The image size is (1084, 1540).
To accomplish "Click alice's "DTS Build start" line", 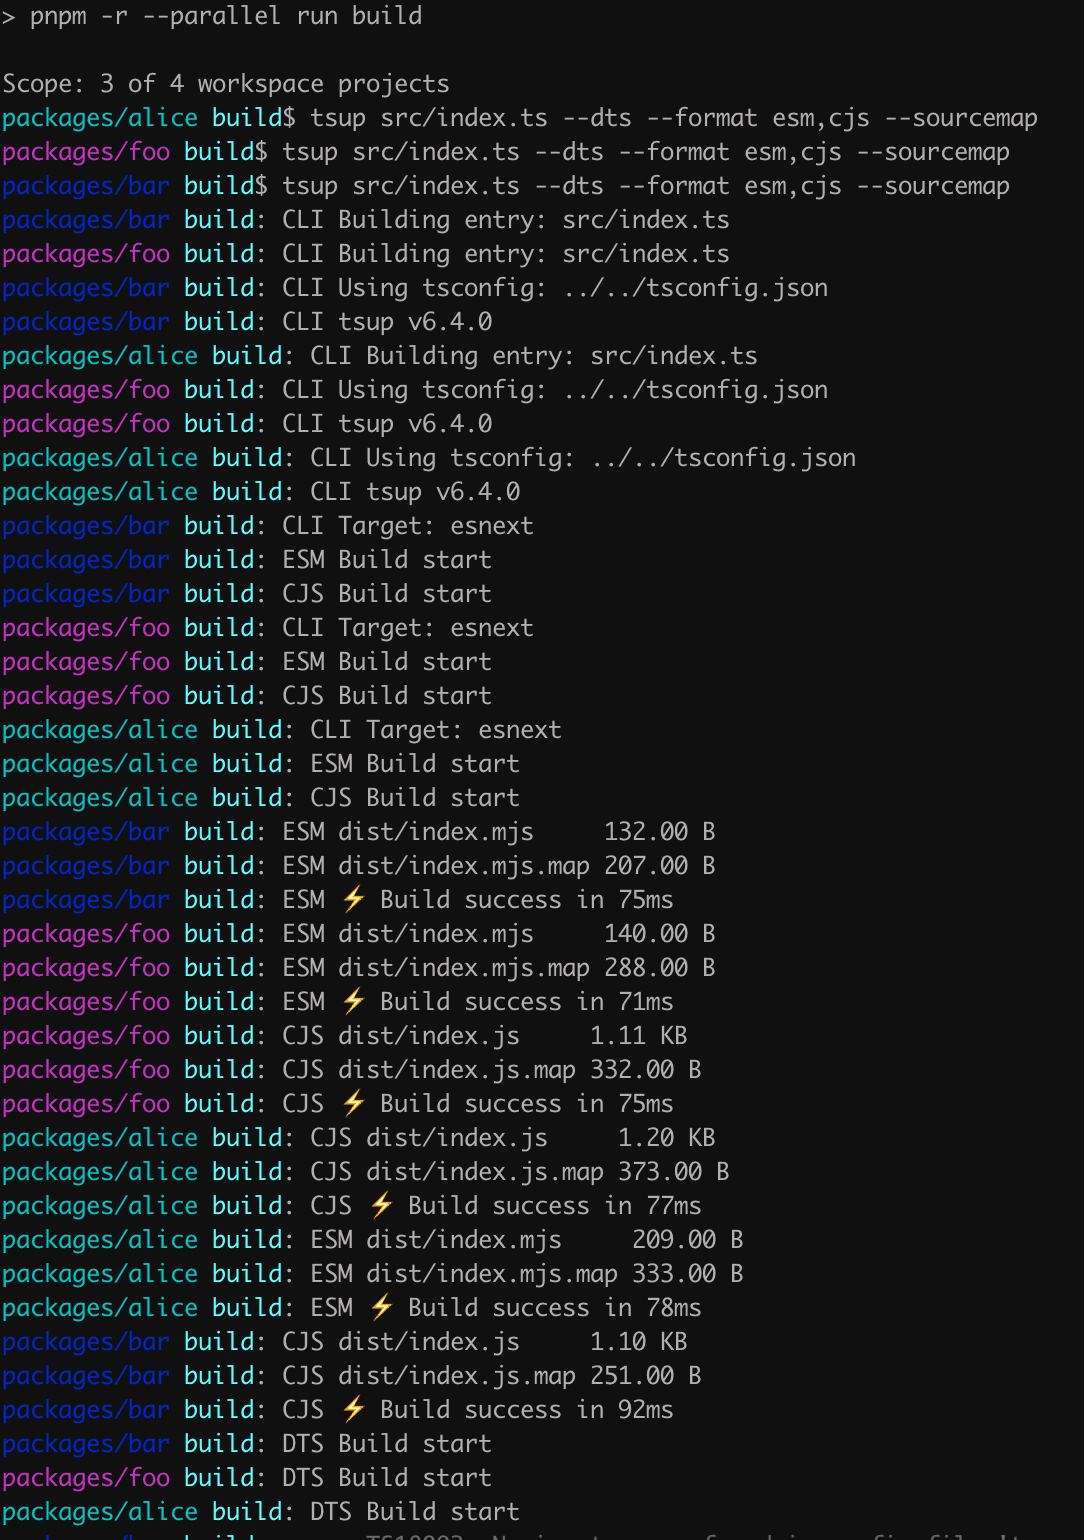I will 415,1512.
